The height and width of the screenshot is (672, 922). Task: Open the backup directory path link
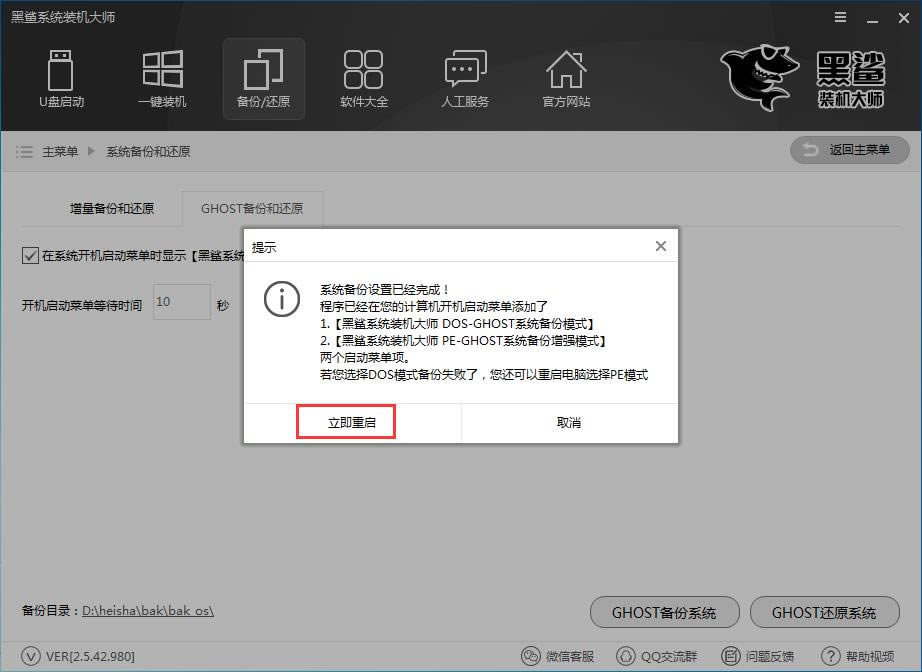pos(148,610)
